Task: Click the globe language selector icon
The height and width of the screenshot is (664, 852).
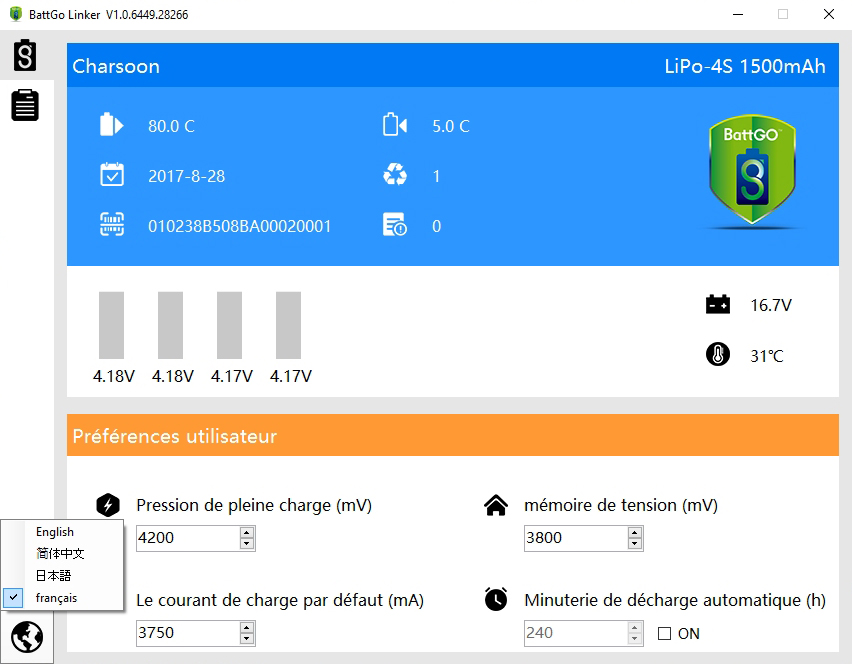Action: (27, 637)
